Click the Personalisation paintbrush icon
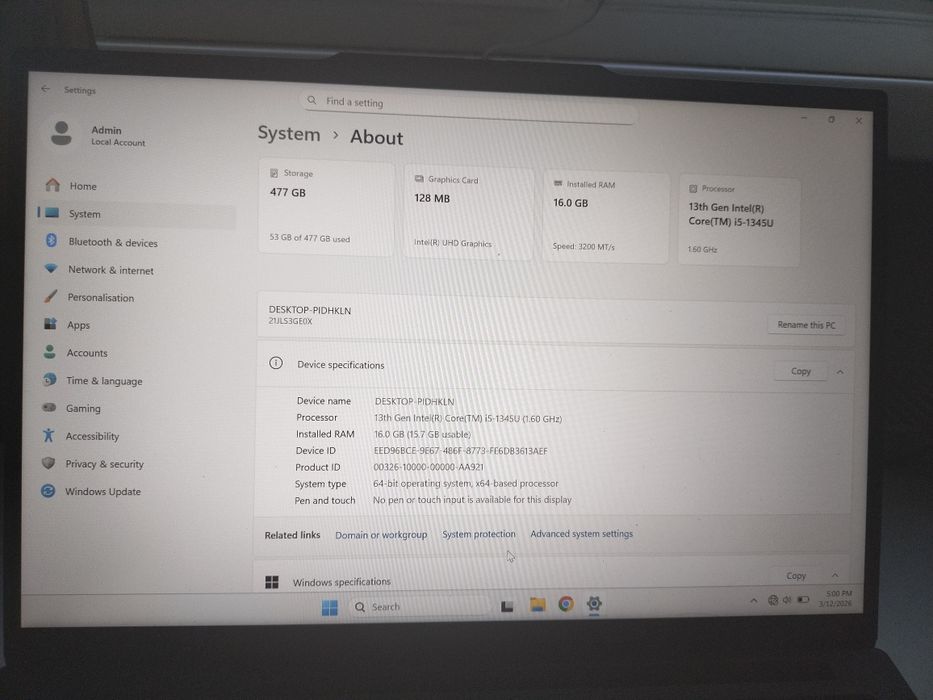Screen dimensions: 933x700 (x=51, y=296)
